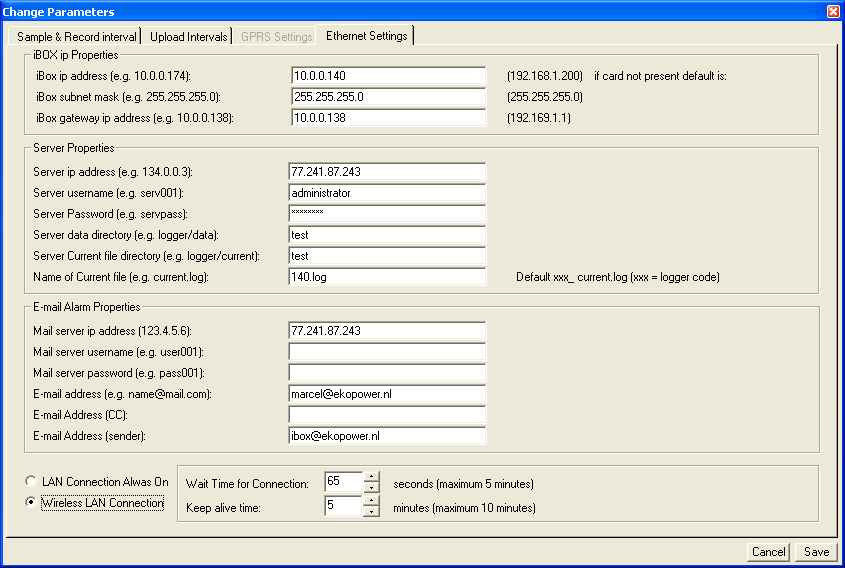Viewport: 845px width, 568px height.
Task: Close the Change Parameters dialog
Action: click(833, 11)
